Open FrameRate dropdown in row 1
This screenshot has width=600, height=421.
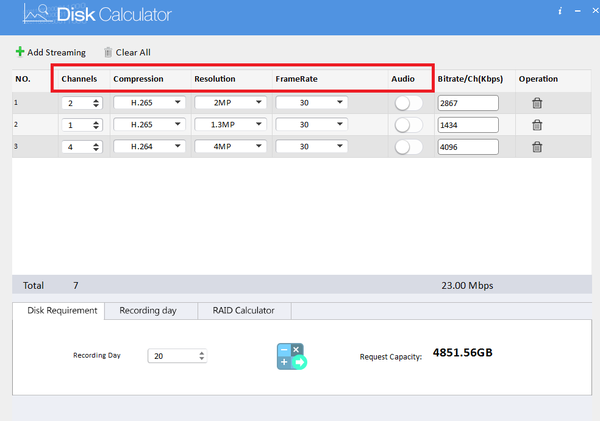[311, 102]
